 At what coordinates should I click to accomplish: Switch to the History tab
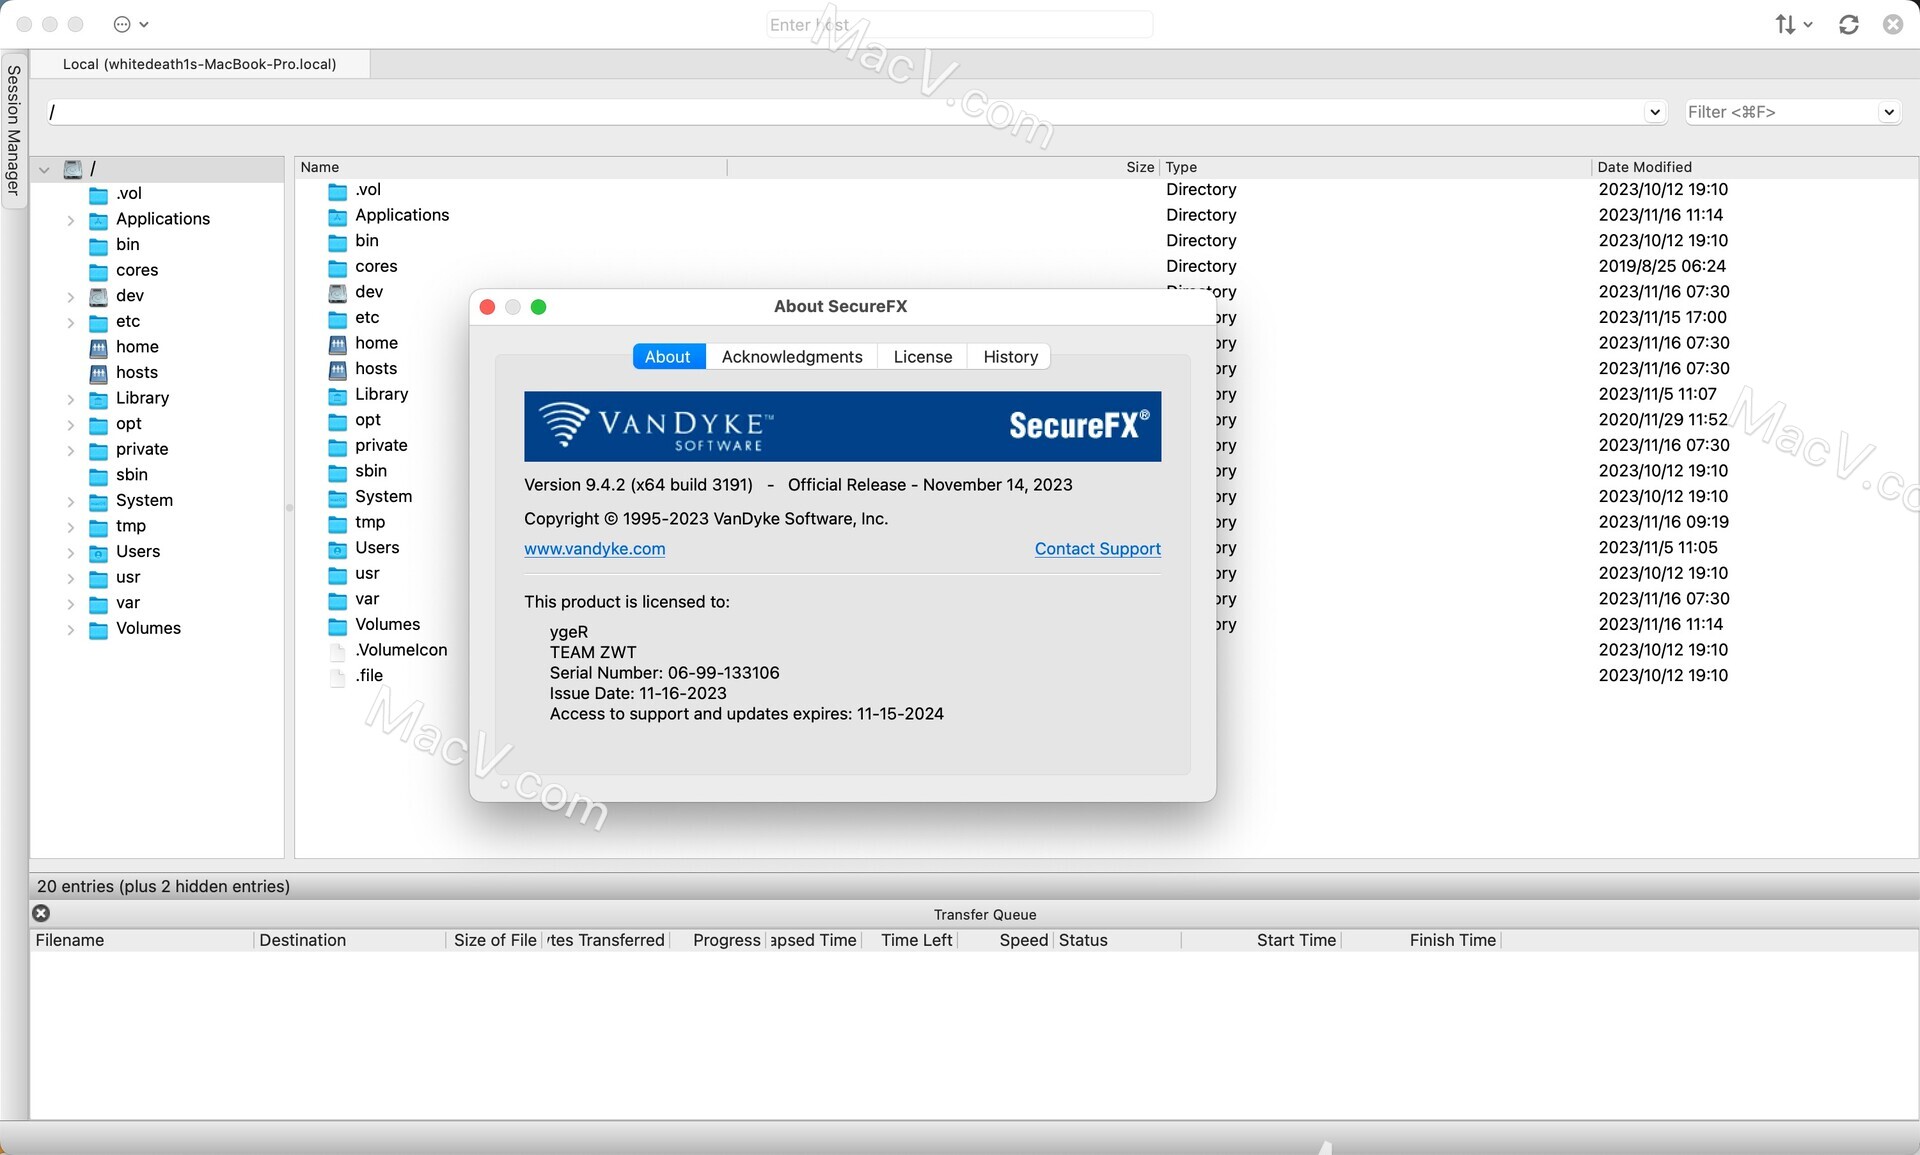click(1010, 357)
